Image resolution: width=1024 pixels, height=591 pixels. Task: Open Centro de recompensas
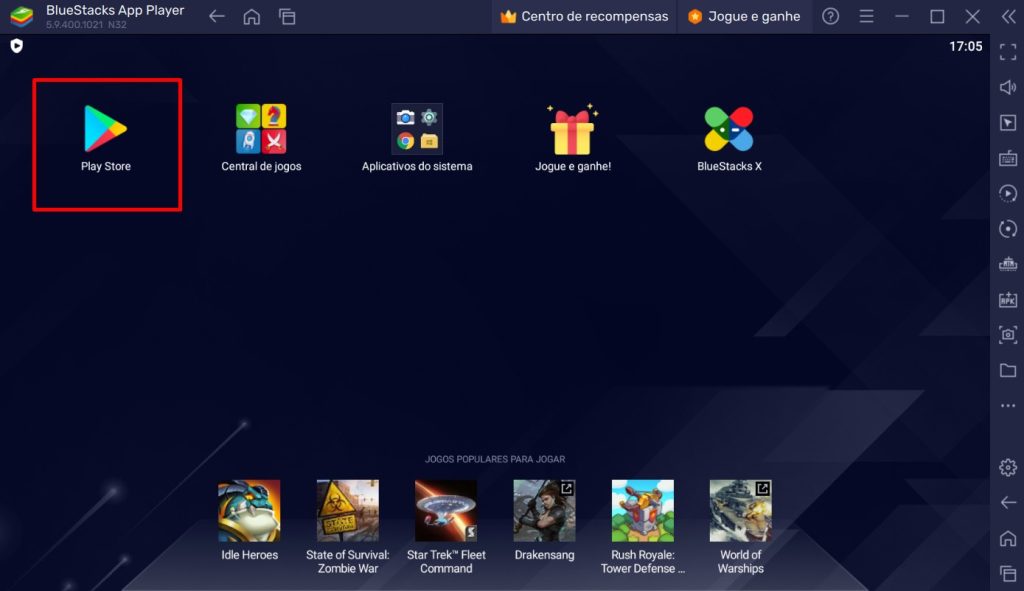584,16
